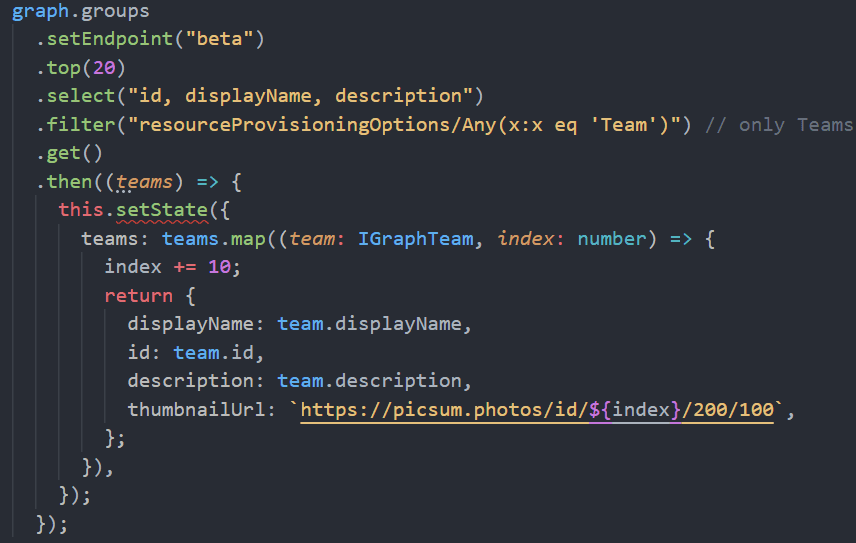856x543 pixels.
Task: Click the number 10 after +=
Action: click(x=219, y=267)
